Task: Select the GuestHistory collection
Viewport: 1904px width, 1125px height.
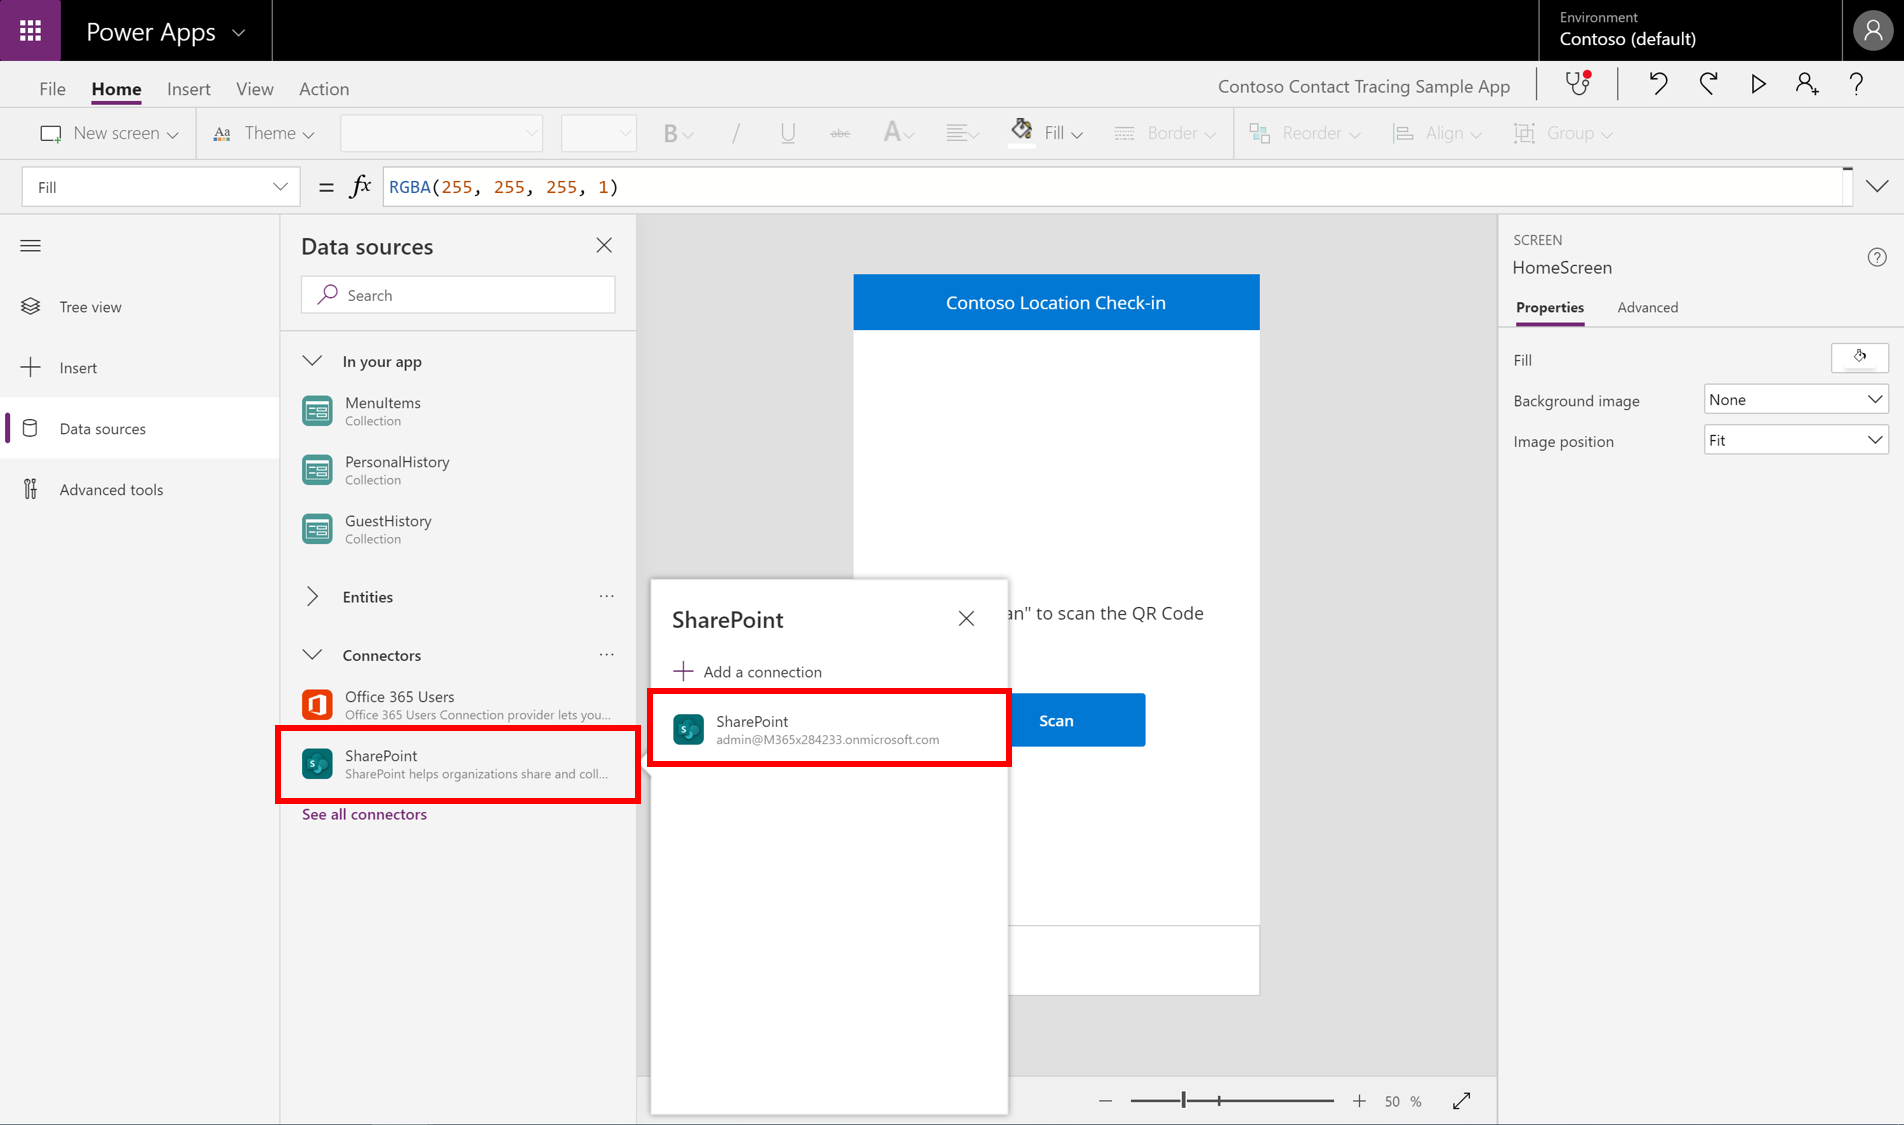Action: click(x=458, y=528)
